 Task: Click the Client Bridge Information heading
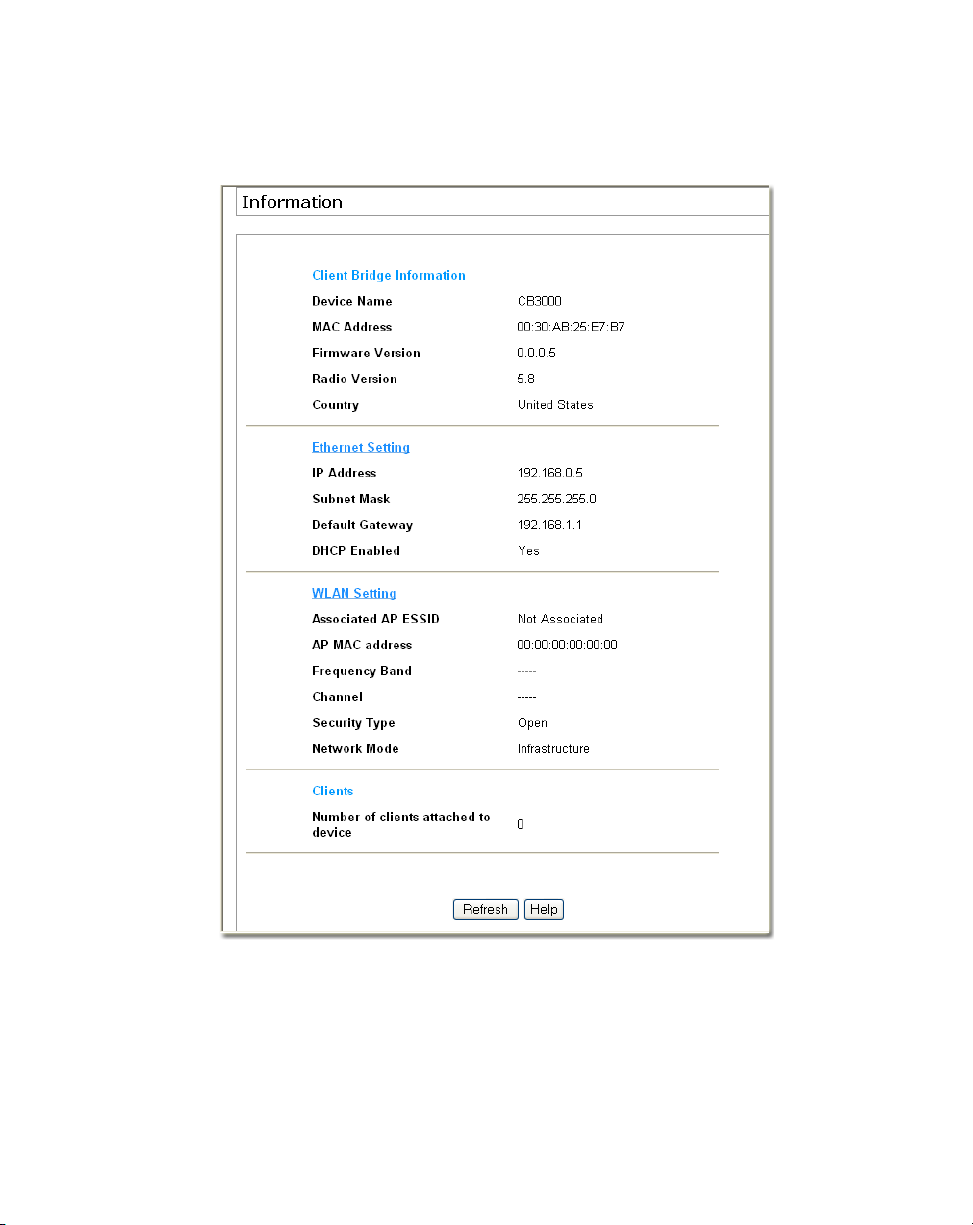389,275
